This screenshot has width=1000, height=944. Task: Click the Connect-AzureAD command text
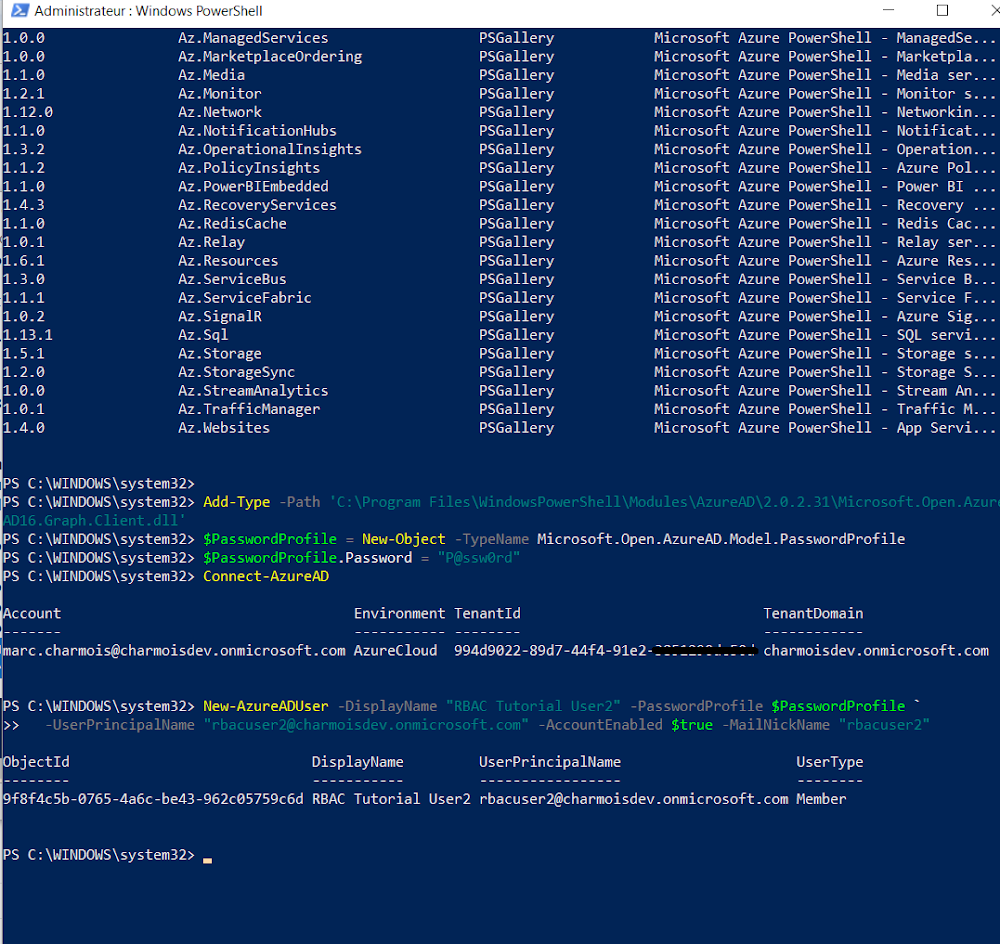pos(265,576)
